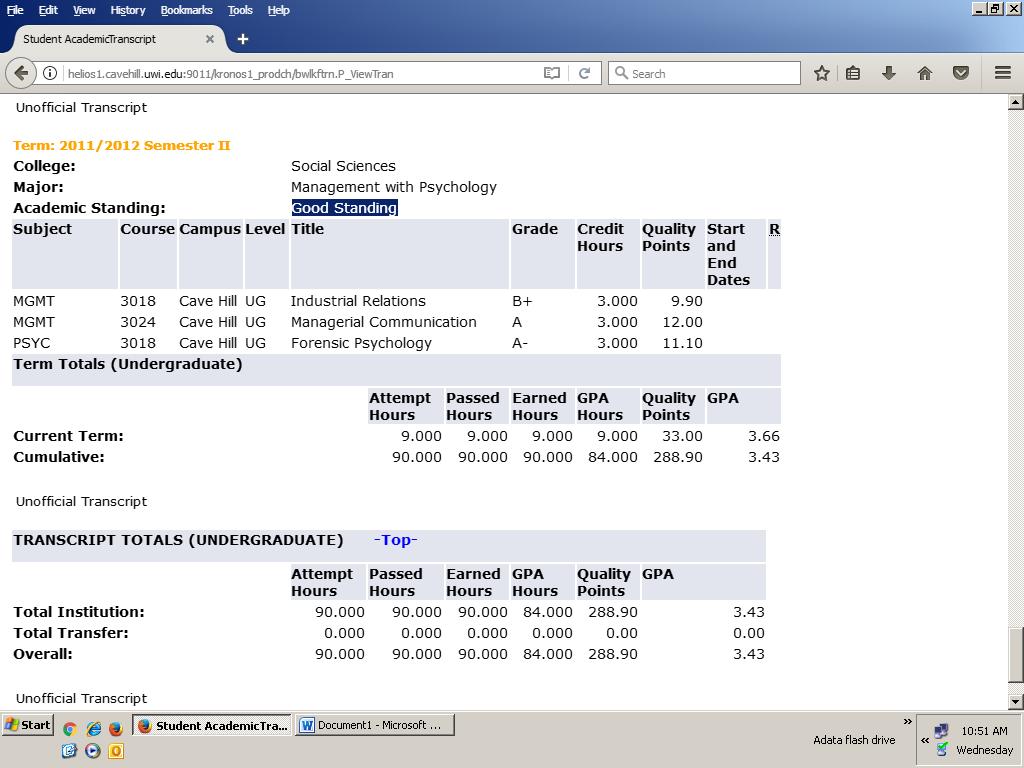Reload the transcript page

tap(585, 73)
